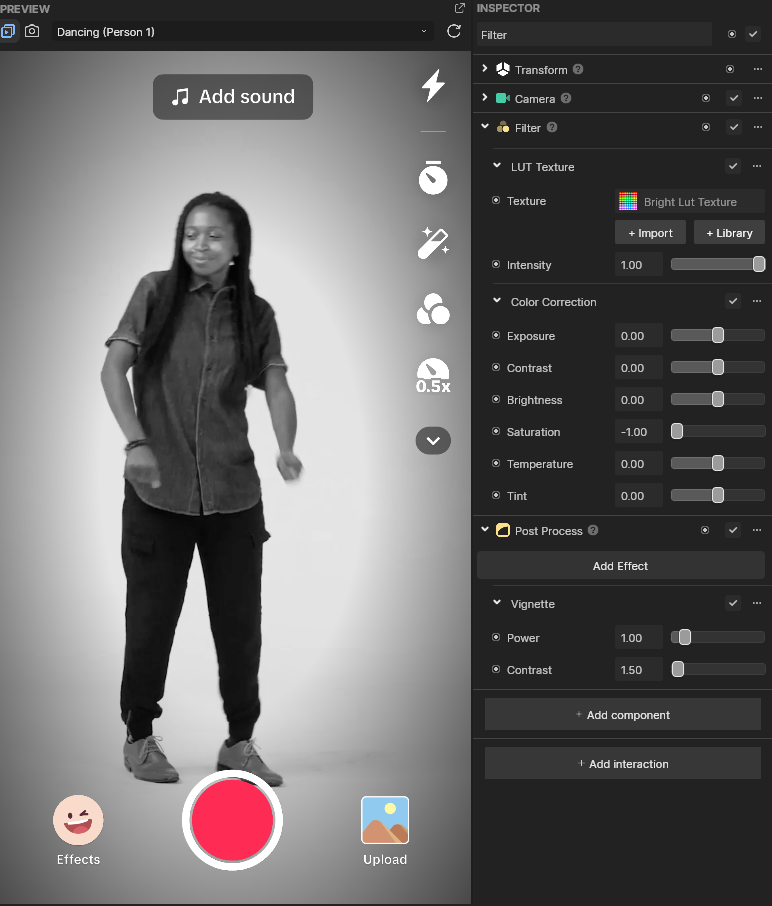
Task: Open the timer stopwatch icon in preview
Action: tap(433, 177)
